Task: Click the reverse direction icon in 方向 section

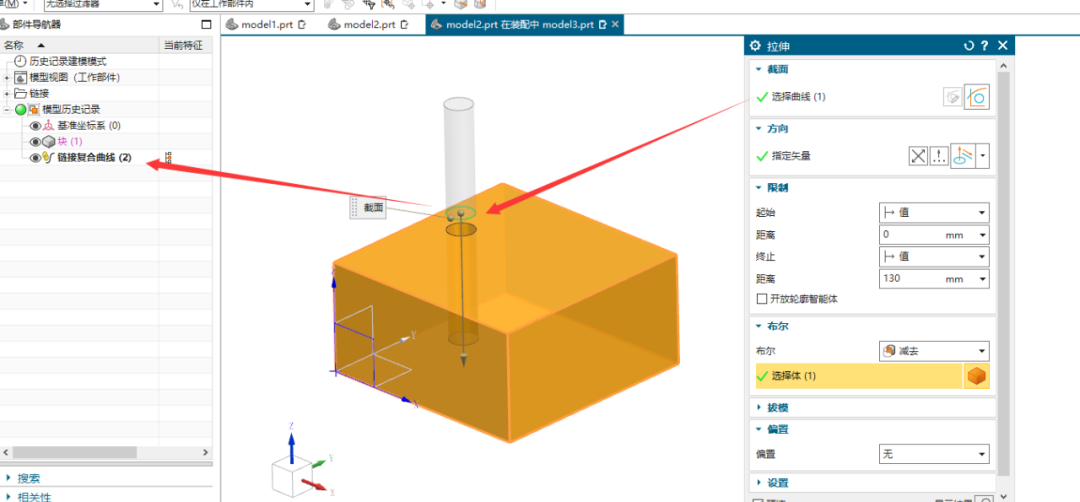Action: pos(918,156)
